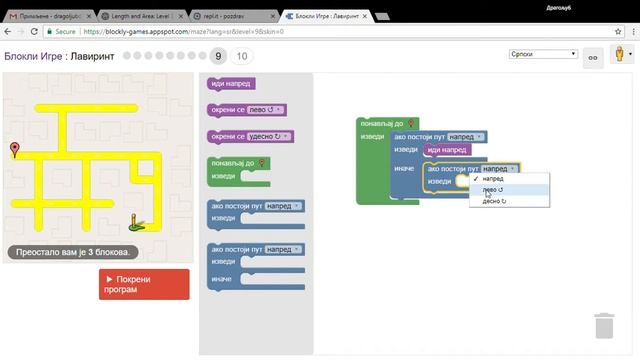Screen dimensions: 640x360
Task: Close the Блокли Игре tab
Action: click(364, 16)
